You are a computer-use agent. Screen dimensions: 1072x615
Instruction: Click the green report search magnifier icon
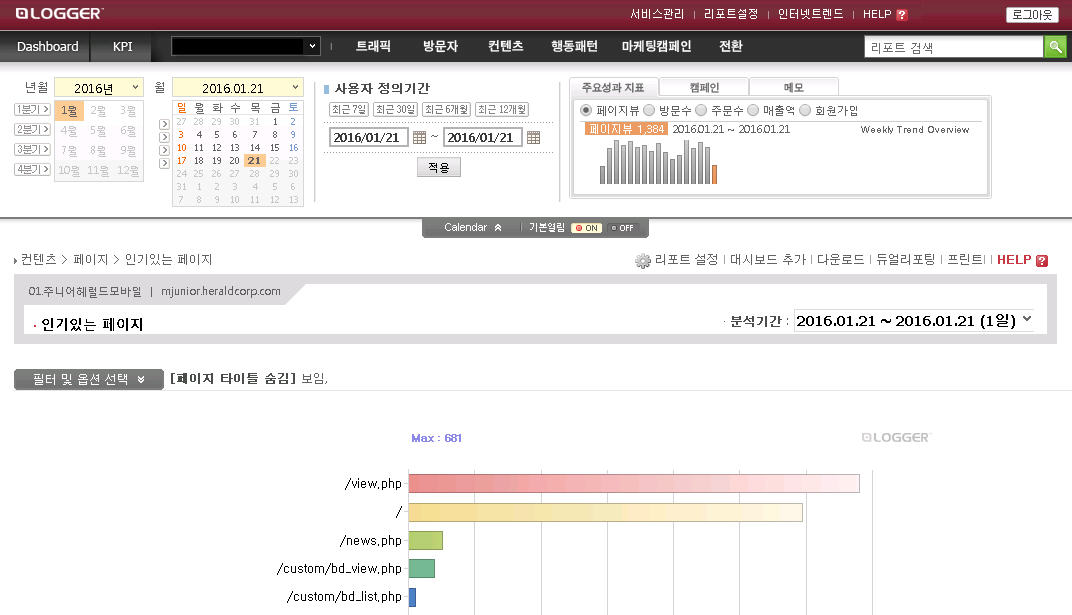[x=1055, y=47]
